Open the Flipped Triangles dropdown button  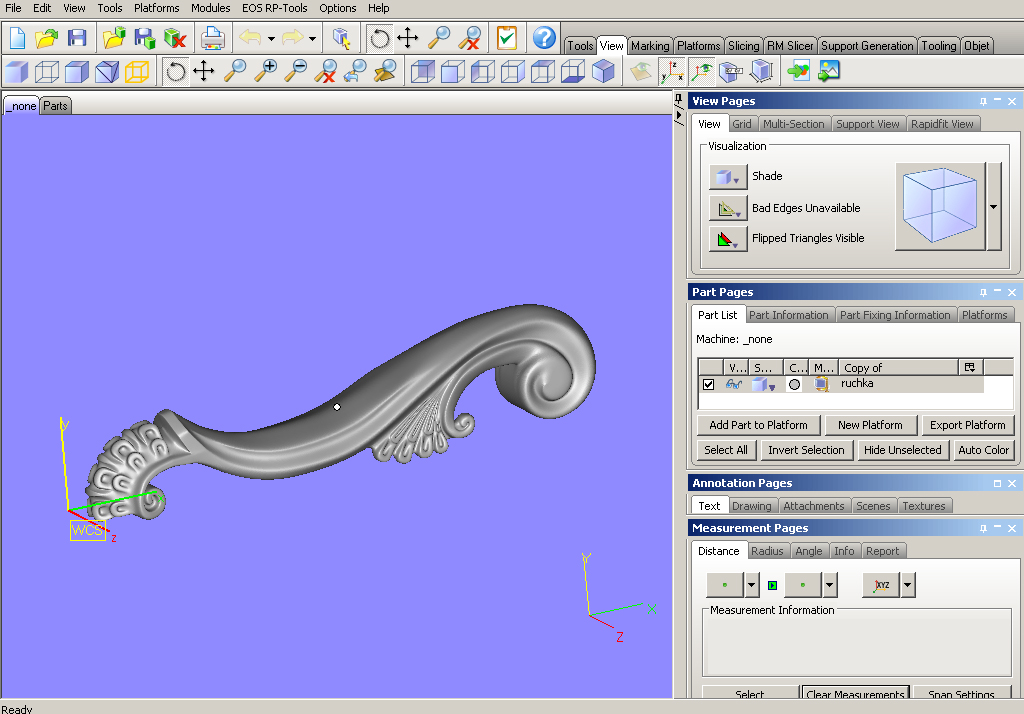coord(728,238)
